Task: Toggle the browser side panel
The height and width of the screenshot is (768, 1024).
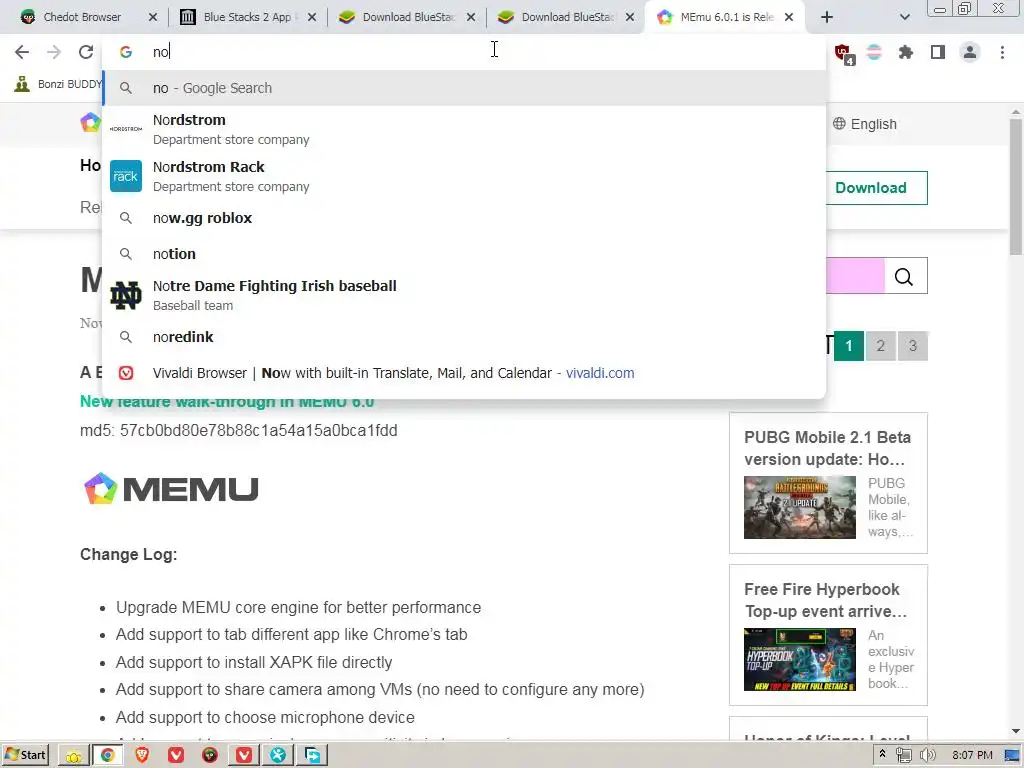Action: 938,52
